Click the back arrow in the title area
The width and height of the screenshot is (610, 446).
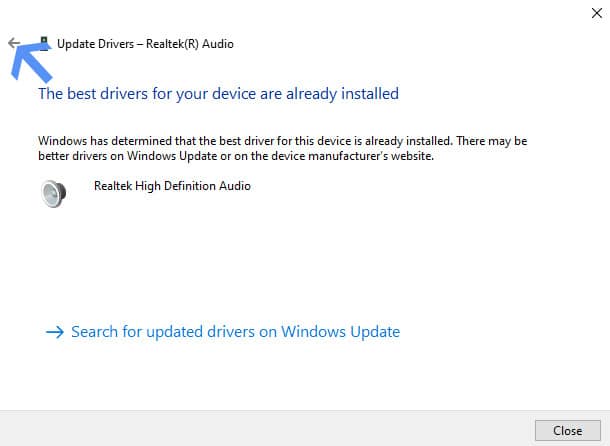tap(13, 43)
